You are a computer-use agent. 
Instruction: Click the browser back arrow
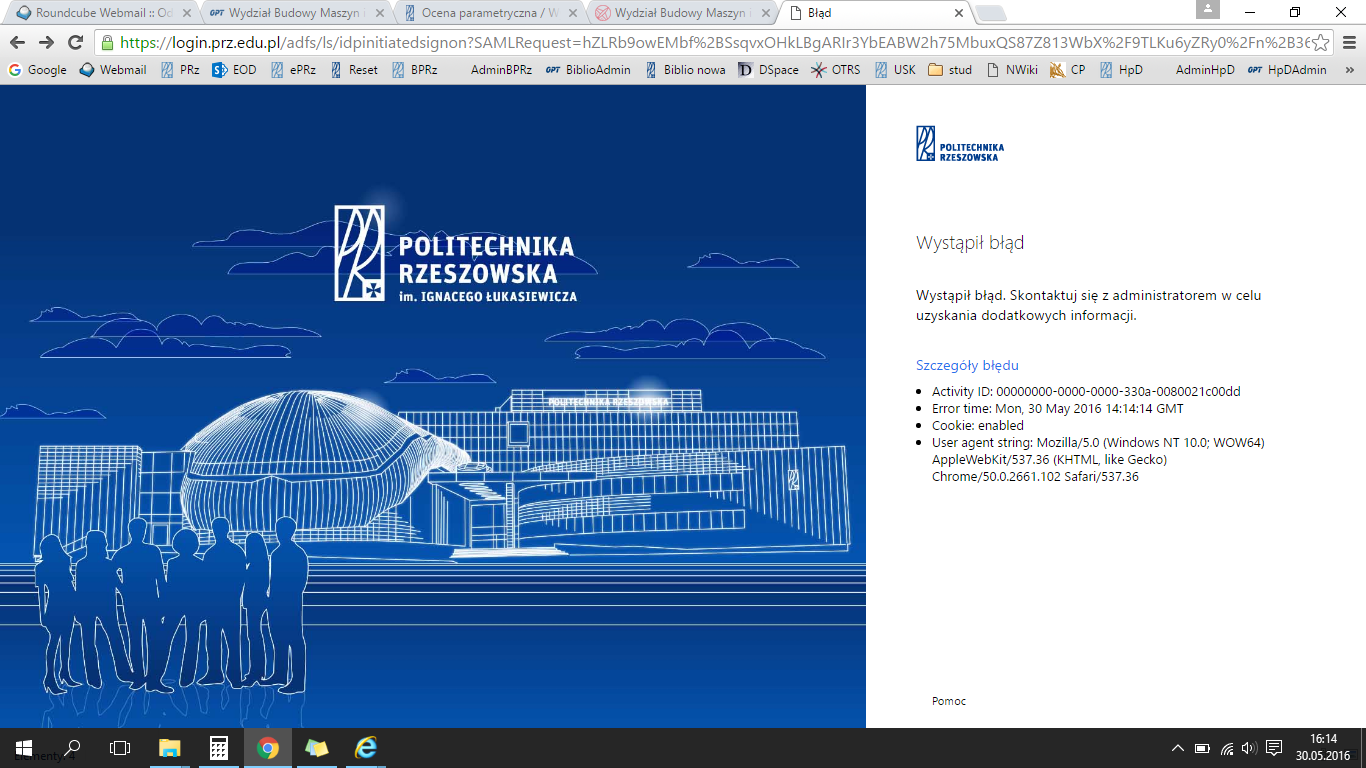[17, 43]
